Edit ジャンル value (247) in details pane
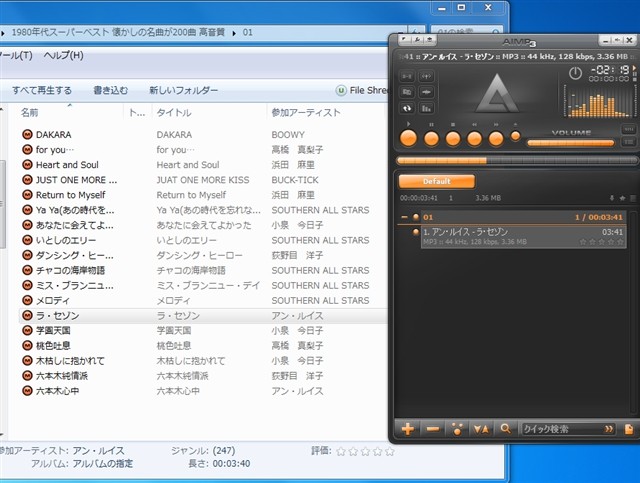This screenshot has width=640, height=483. (x=224, y=451)
